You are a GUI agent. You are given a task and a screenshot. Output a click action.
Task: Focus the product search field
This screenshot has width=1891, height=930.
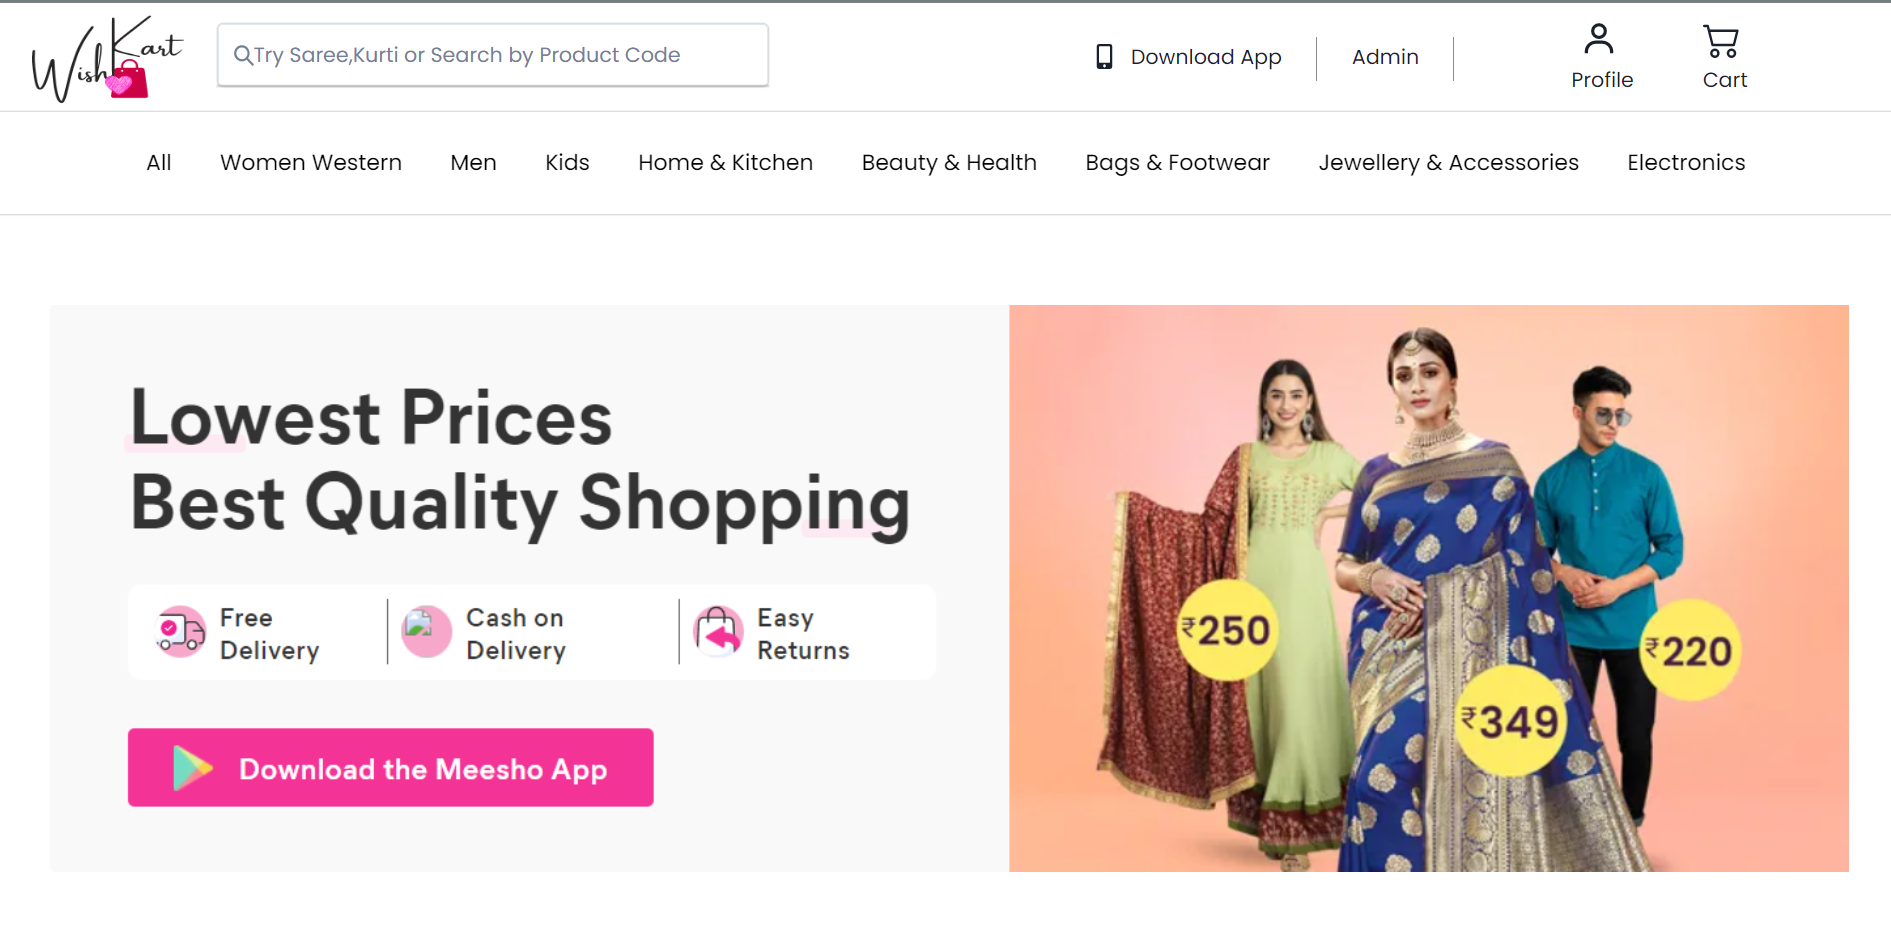[x=500, y=55]
